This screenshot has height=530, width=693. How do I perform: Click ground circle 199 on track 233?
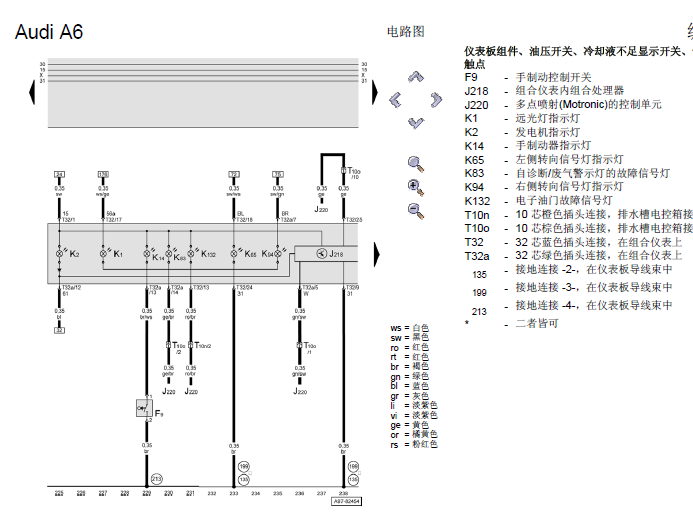pos(244,466)
